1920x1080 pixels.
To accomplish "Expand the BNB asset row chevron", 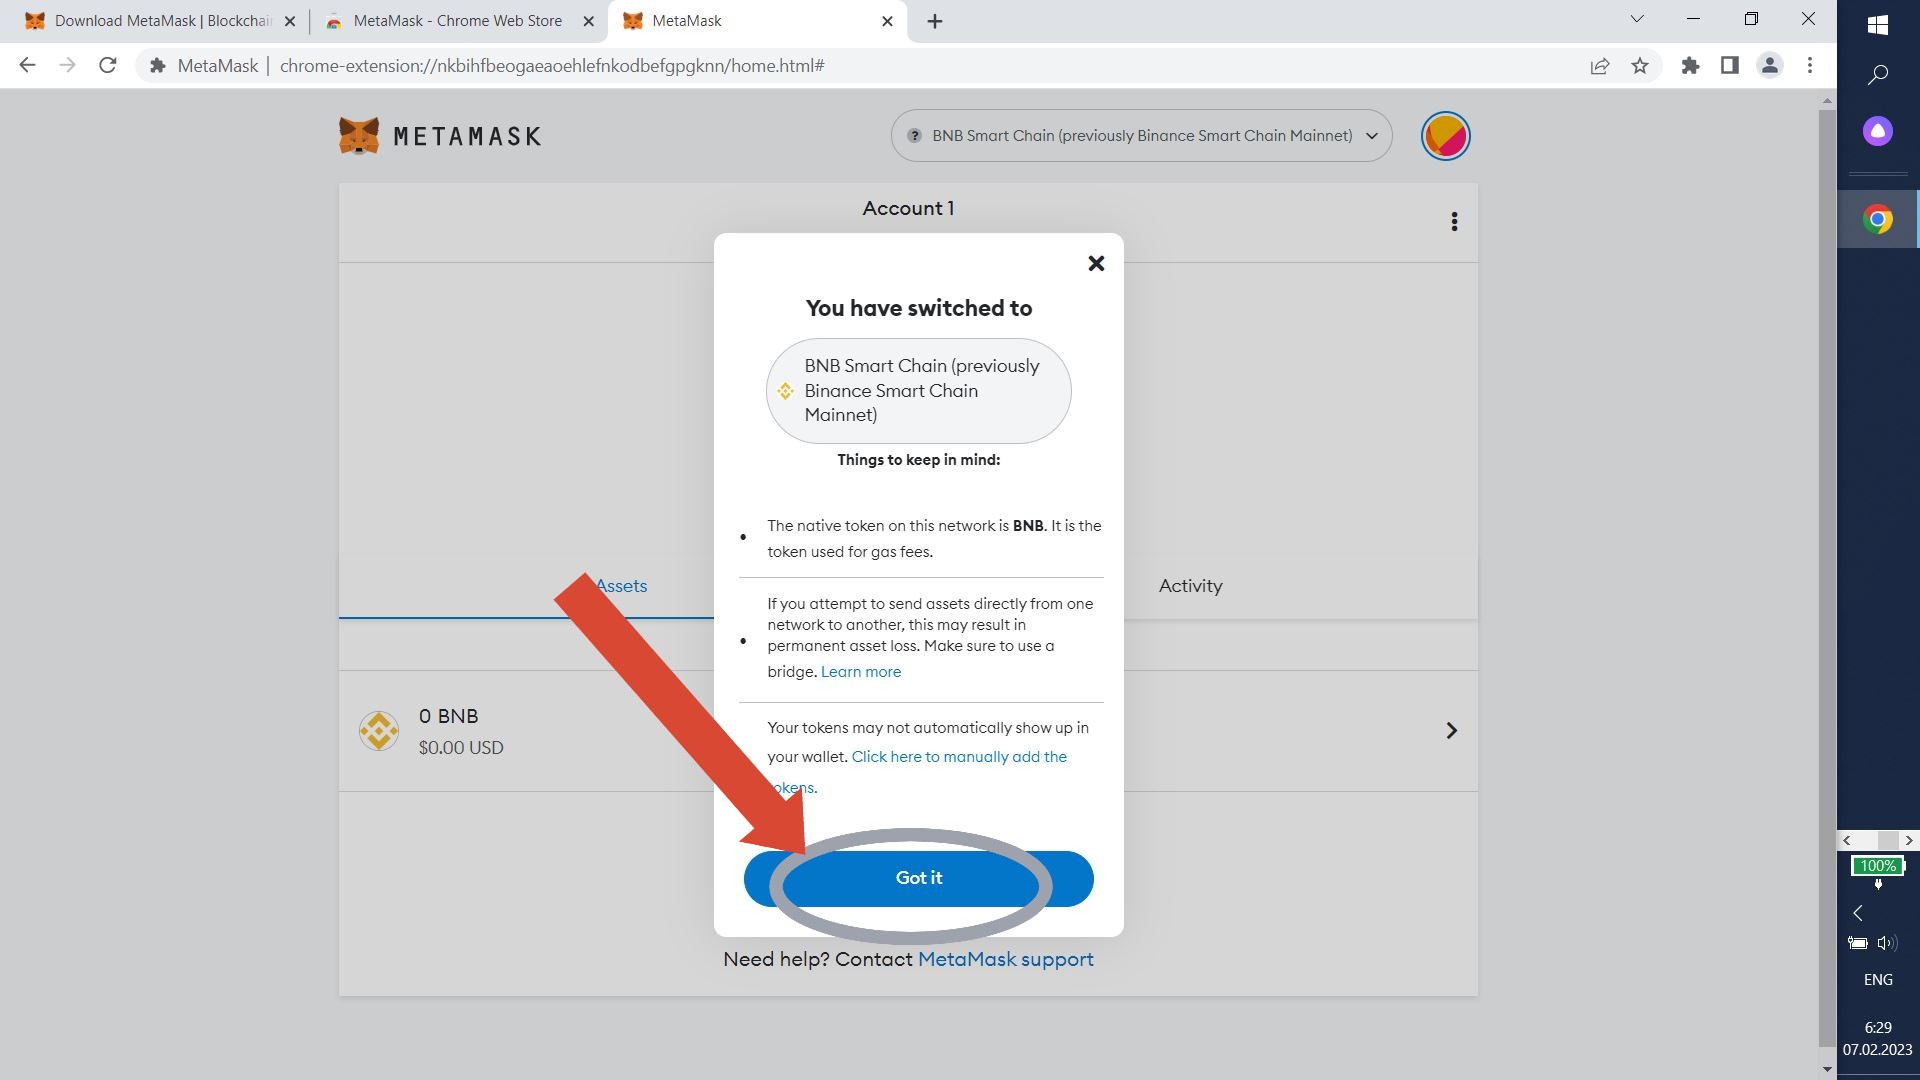I will 1451,731.
